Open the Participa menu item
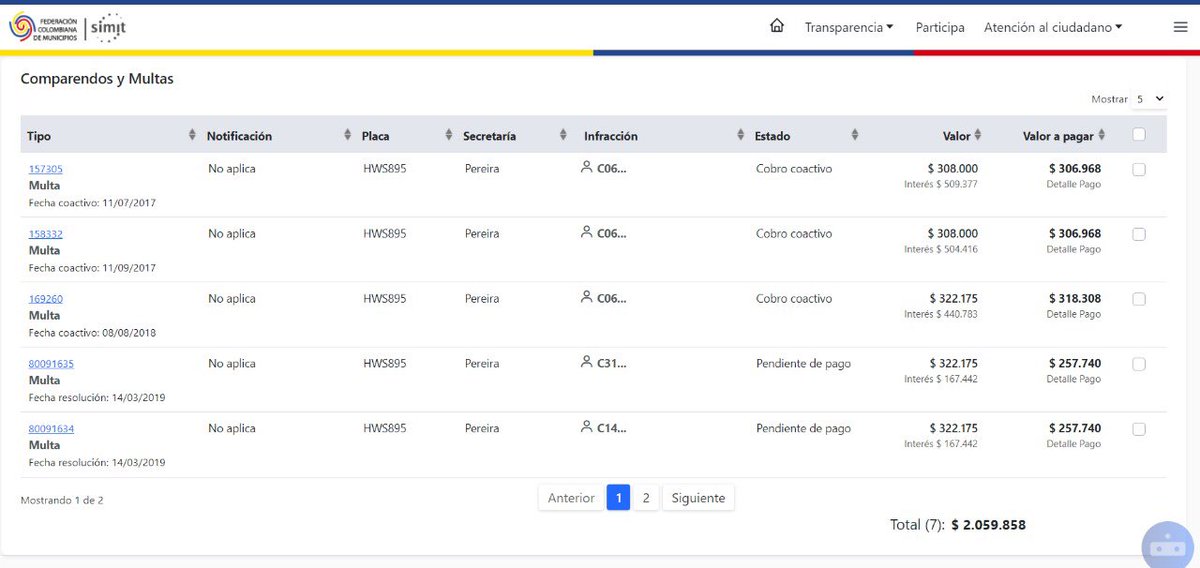The width and height of the screenshot is (1200, 568). 940,27
